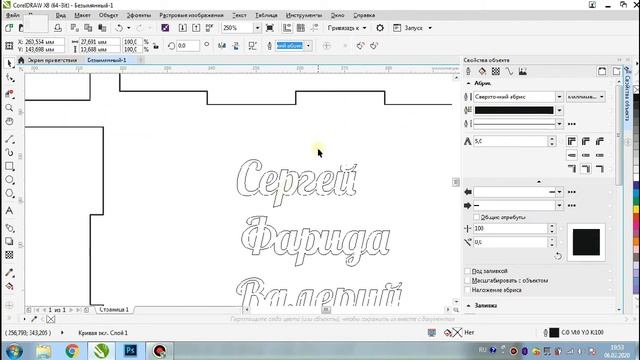The image size is (640, 360).
Task: Select the Artistic Media tool
Action: 10,153
